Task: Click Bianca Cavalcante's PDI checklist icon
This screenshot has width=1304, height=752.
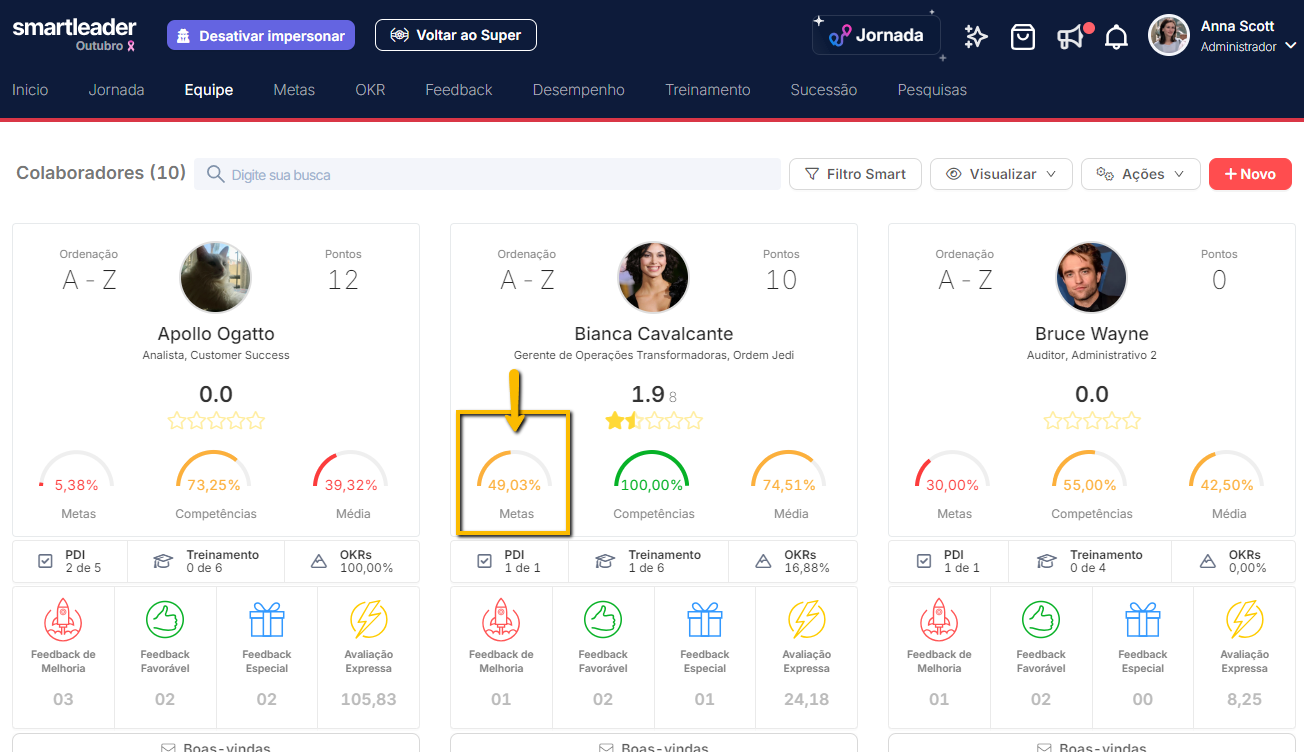Action: [x=485, y=561]
